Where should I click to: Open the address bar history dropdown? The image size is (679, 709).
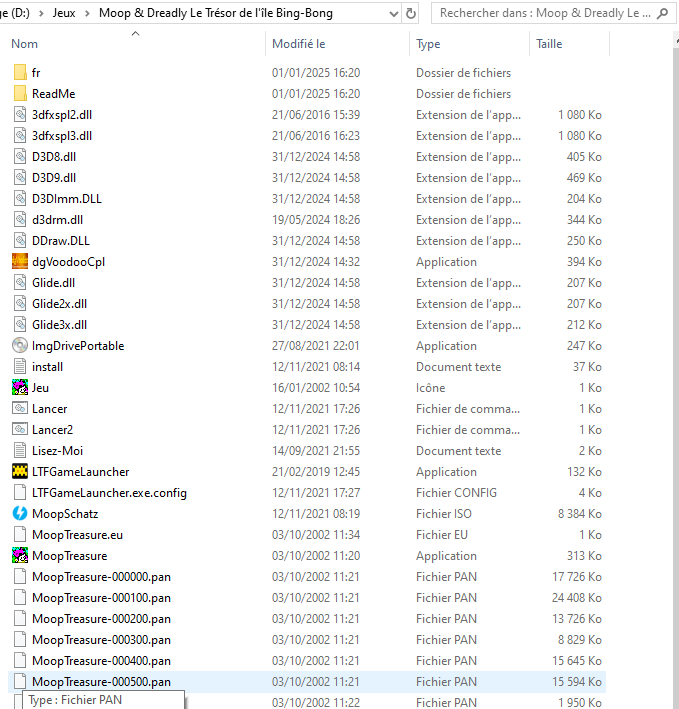(394, 14)
